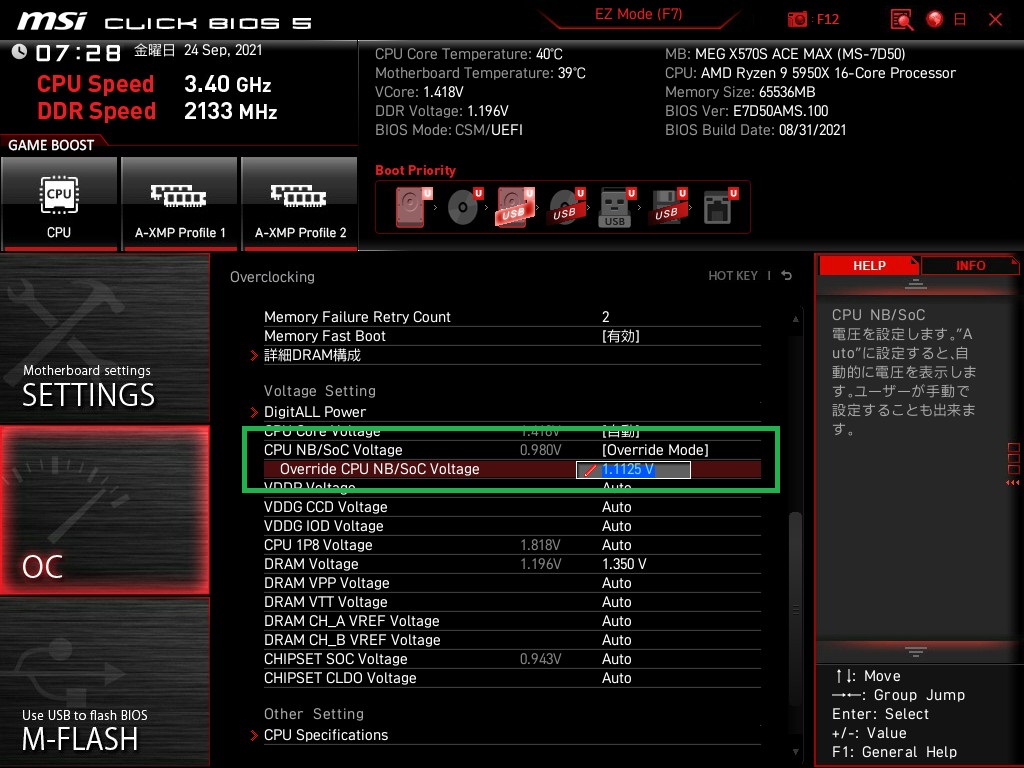Viewport: 1024px width, 768px height.
Task: Select the DRAM CH_A VREF Voltage row
Action: pyautogui.click(x=512, y=620)
